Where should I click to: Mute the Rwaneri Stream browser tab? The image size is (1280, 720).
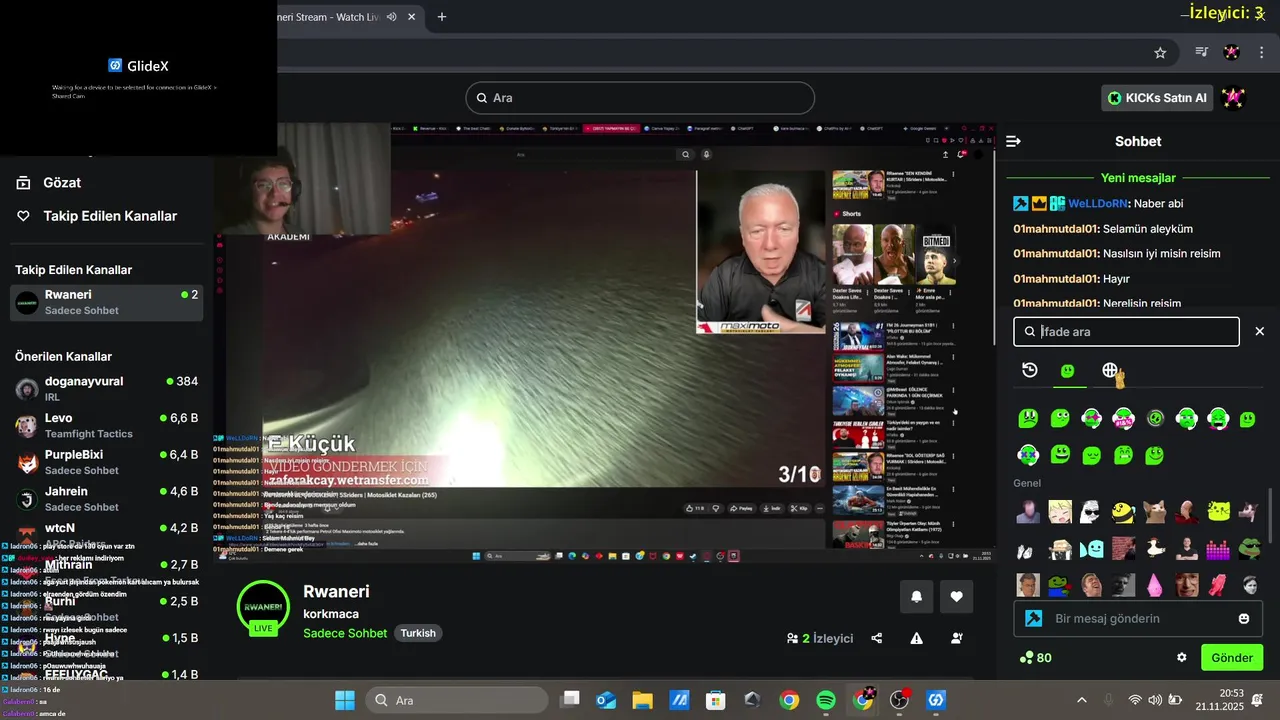pyautogui.click(x=391, y=17)
